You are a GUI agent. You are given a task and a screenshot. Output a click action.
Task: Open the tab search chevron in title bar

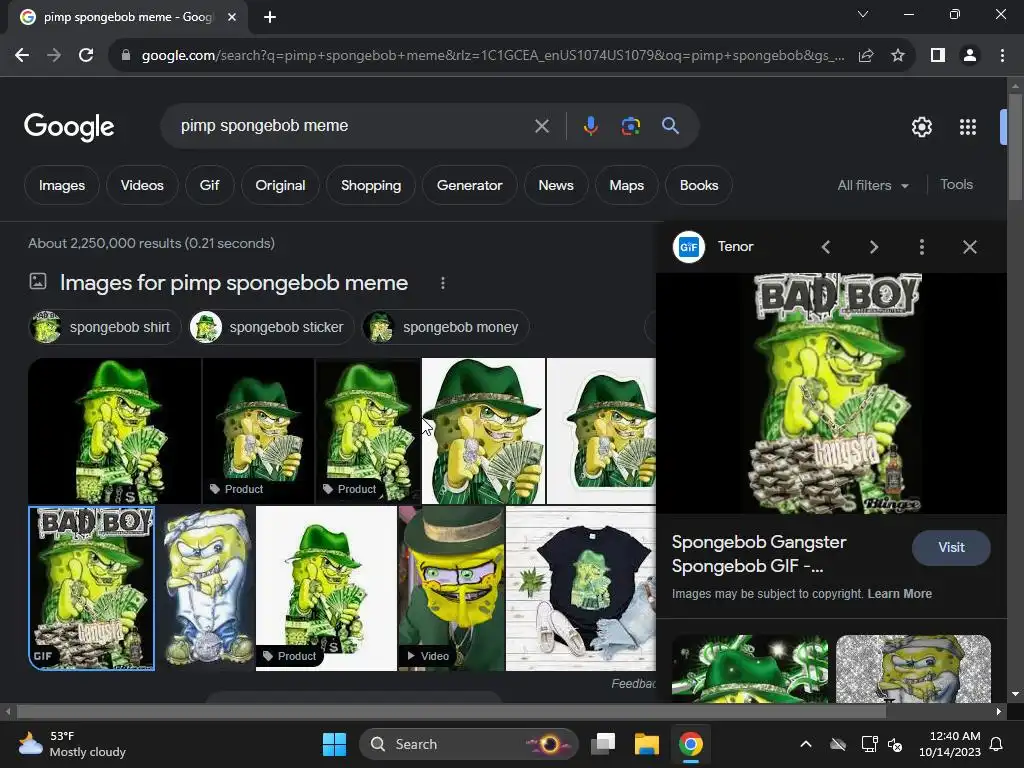pos(863,14)
